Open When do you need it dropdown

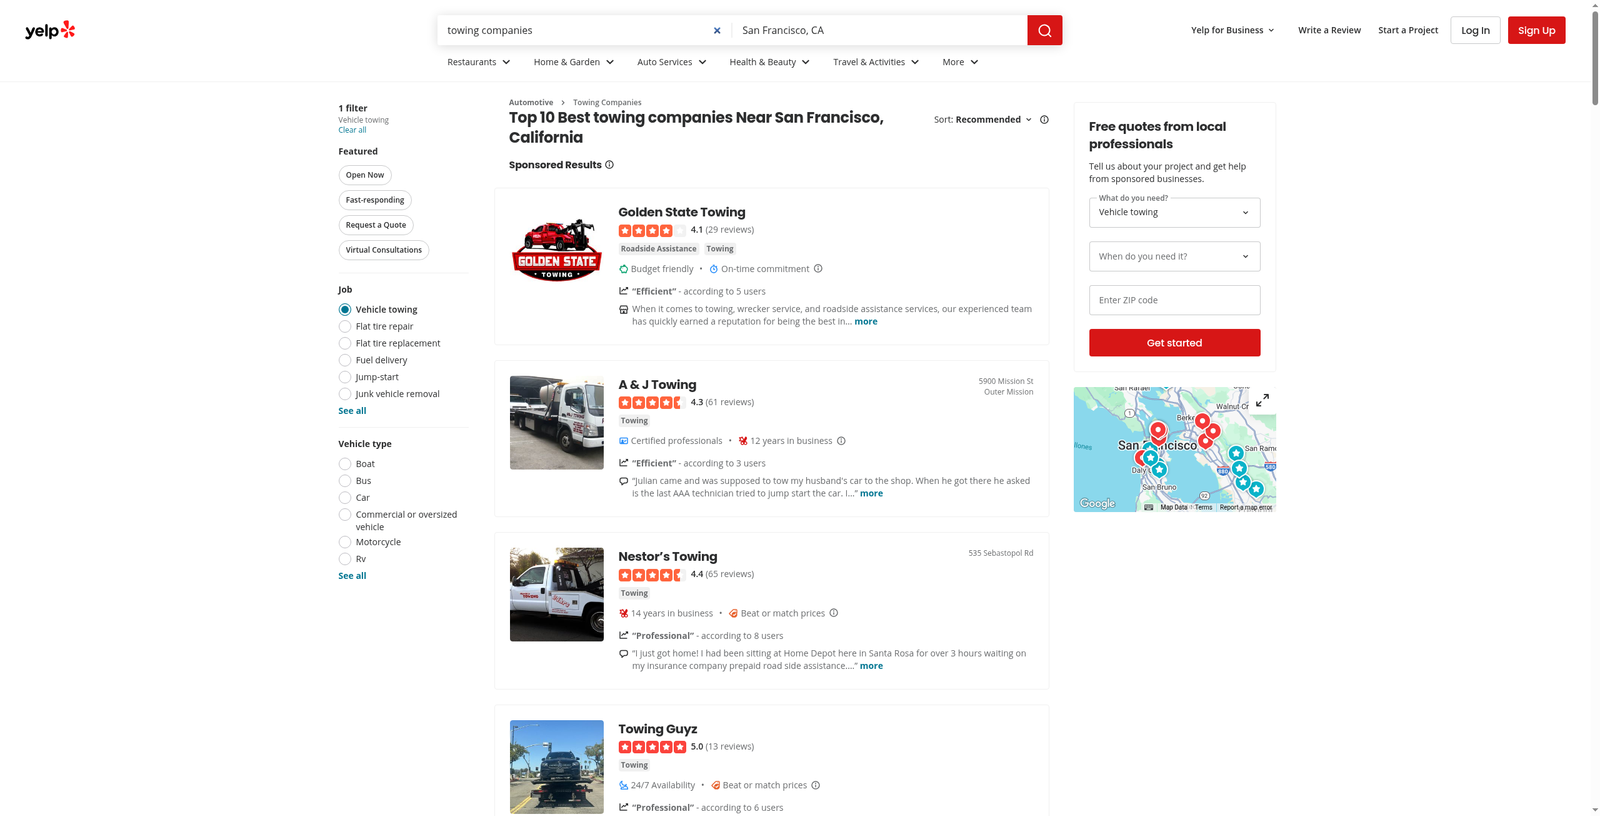pyautogui.click(x=1174, y=256)
